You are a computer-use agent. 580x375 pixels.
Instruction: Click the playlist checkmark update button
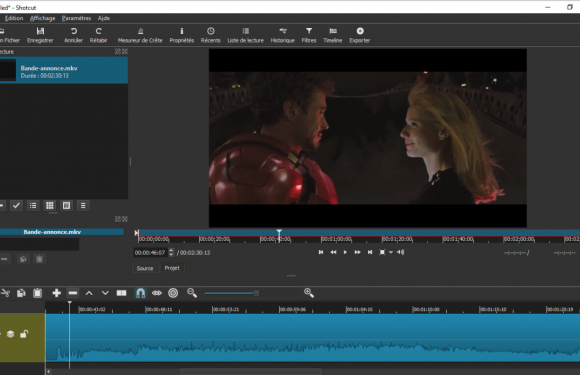16,206
